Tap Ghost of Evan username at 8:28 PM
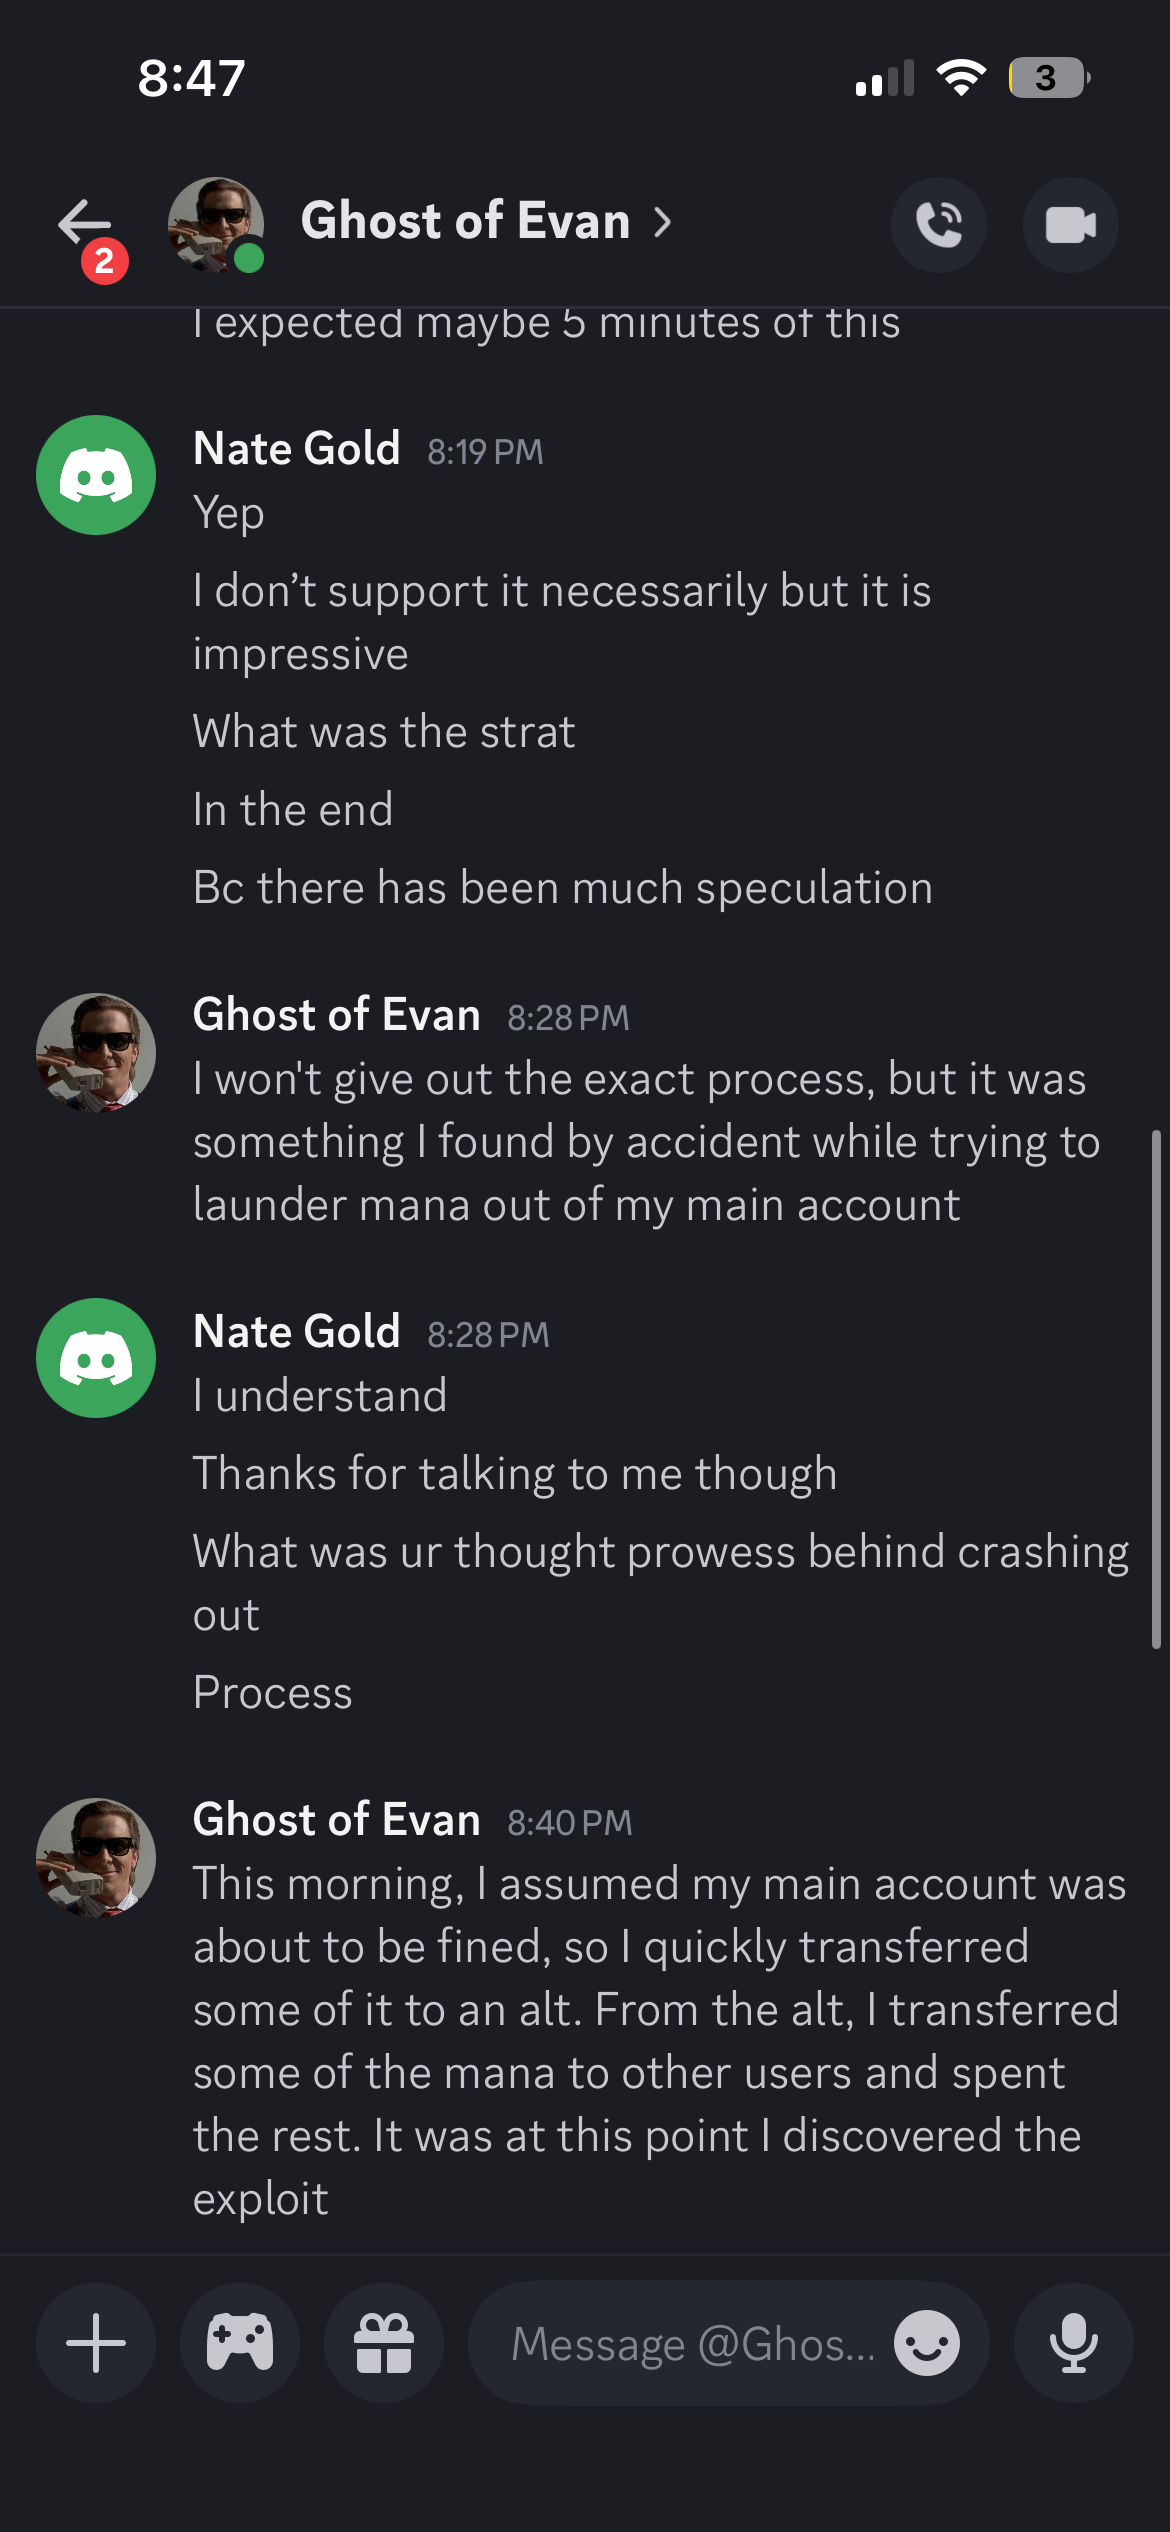Screen dimensions: 1170x2532 (x=337, y=1016)
